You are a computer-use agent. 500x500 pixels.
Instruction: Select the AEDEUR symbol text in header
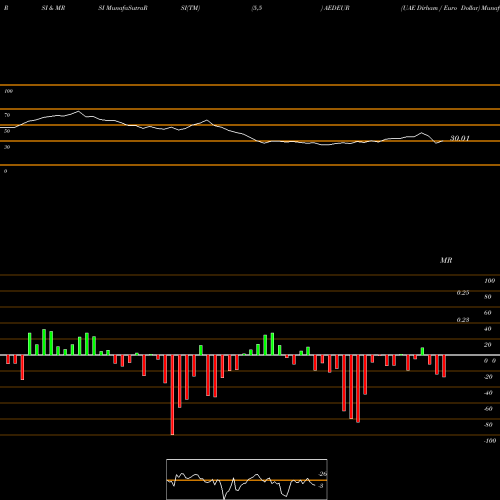point(337,8)
